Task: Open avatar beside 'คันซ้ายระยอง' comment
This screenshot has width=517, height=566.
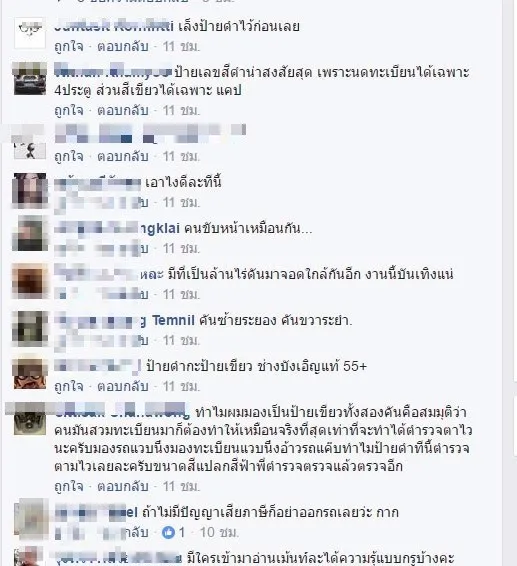Action: click(30, 328)
